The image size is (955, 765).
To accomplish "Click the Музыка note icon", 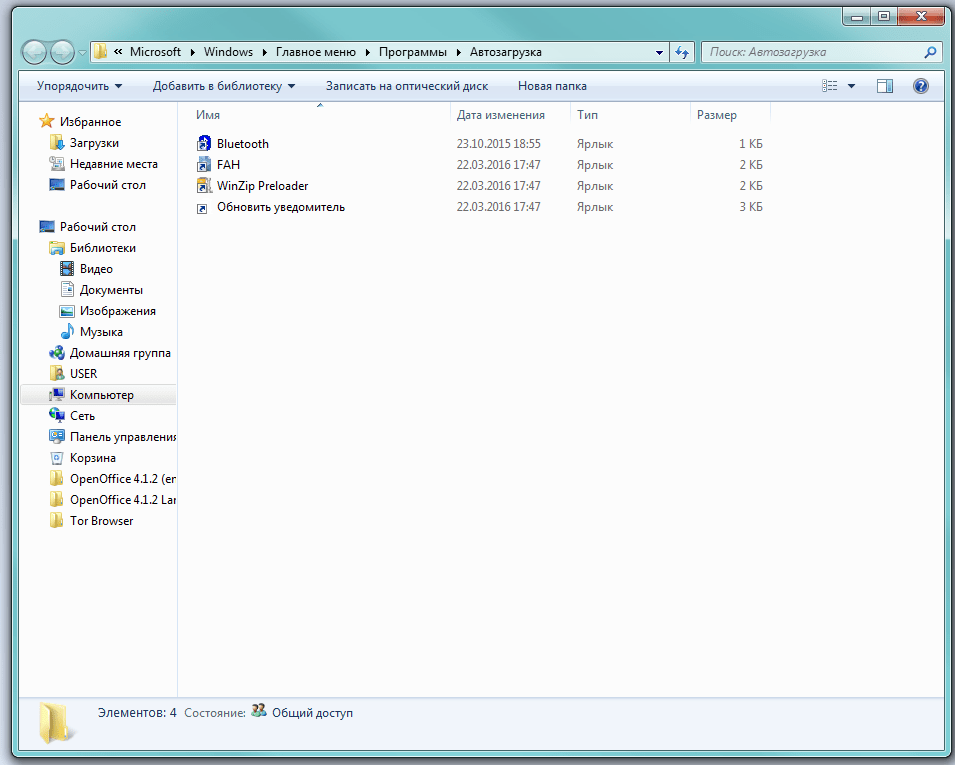I will tap(67, 332).
